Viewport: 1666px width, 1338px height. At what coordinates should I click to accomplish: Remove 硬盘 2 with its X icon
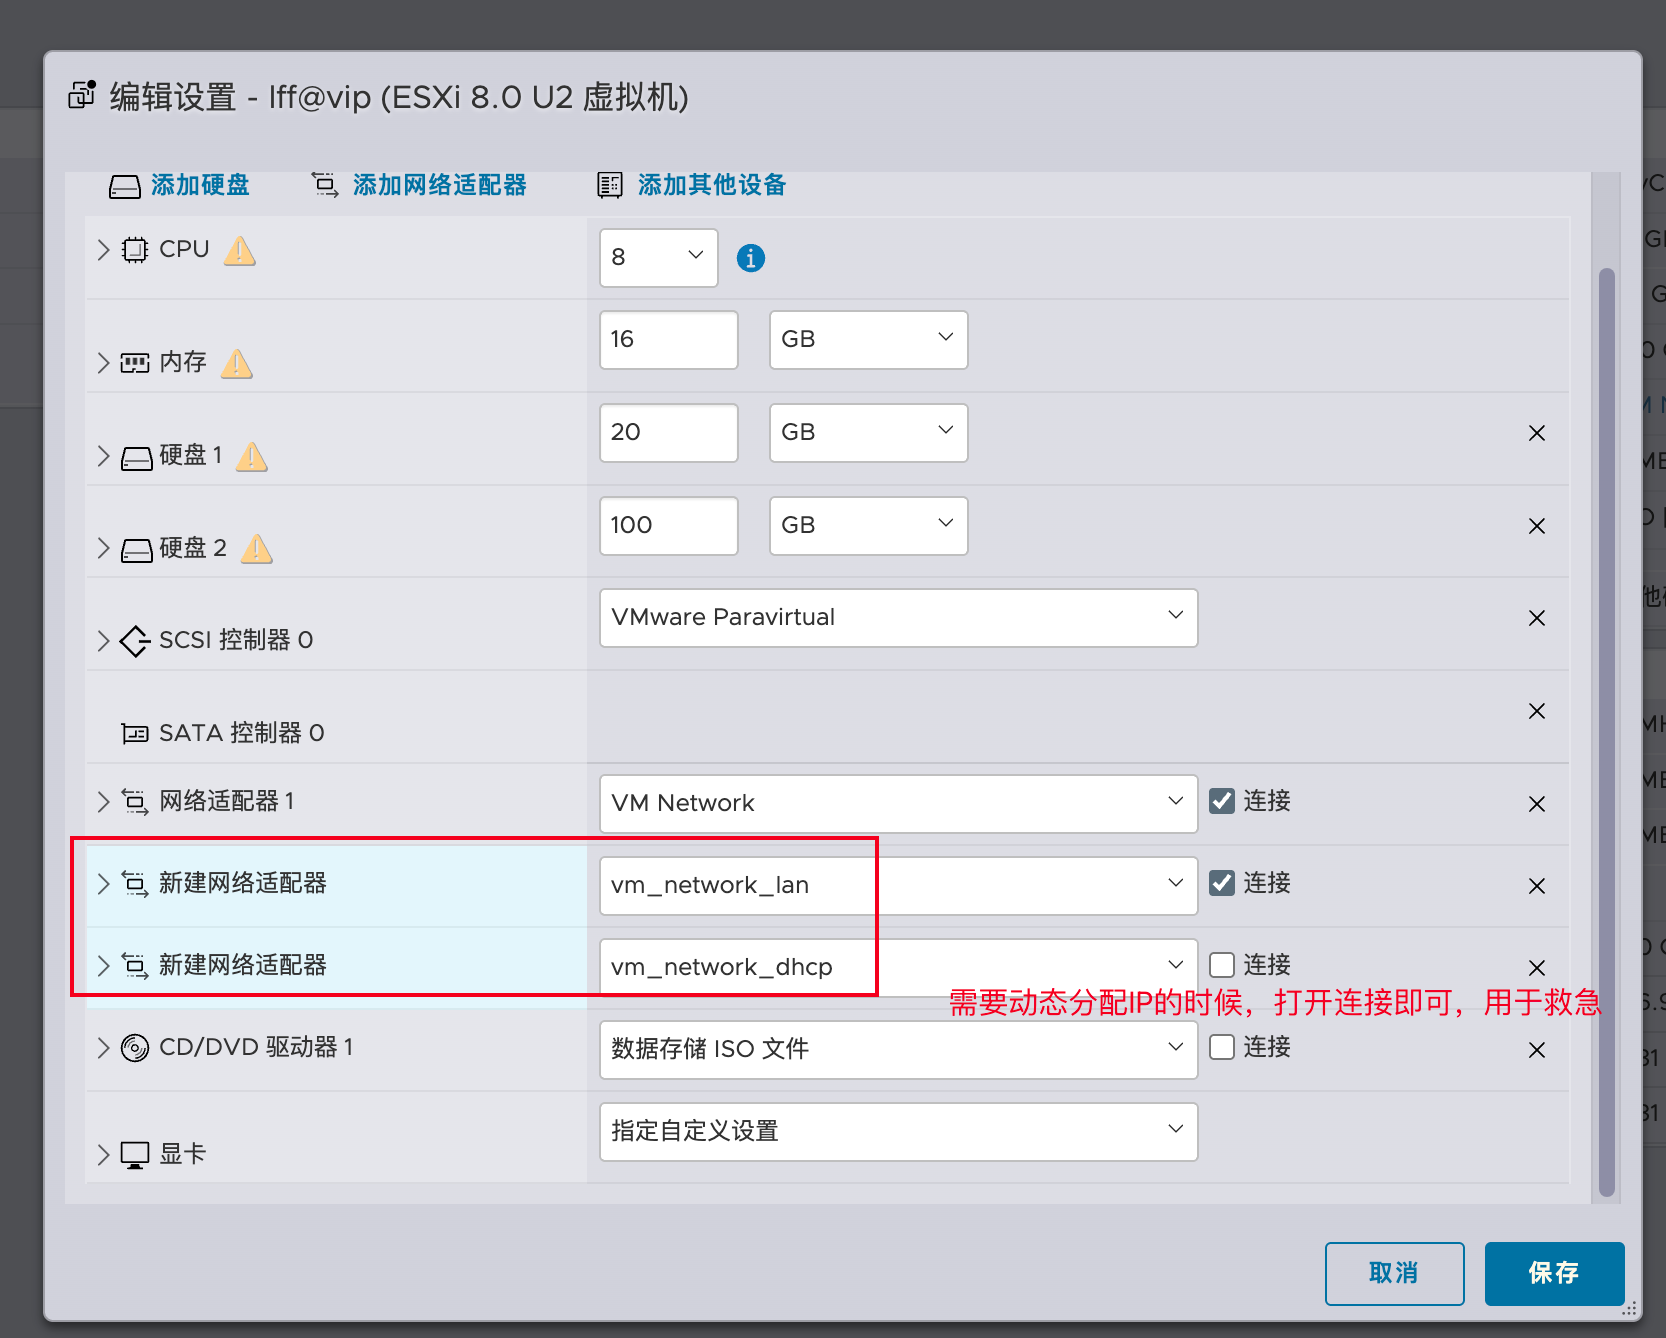1536,526
